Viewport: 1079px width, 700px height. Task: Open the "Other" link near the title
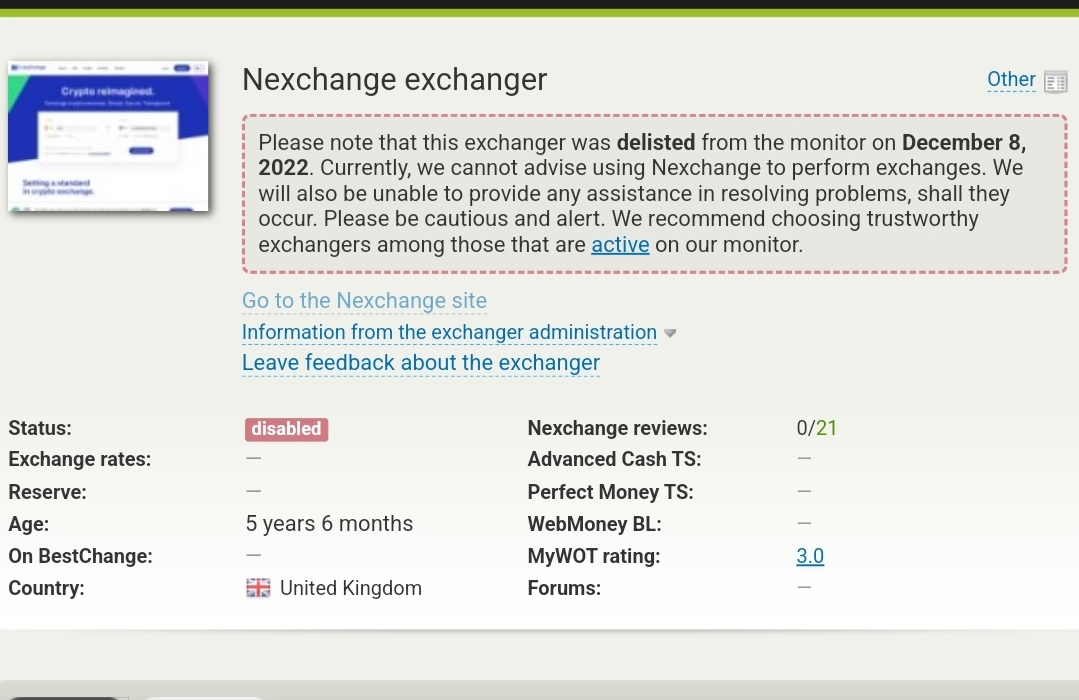1011,80
